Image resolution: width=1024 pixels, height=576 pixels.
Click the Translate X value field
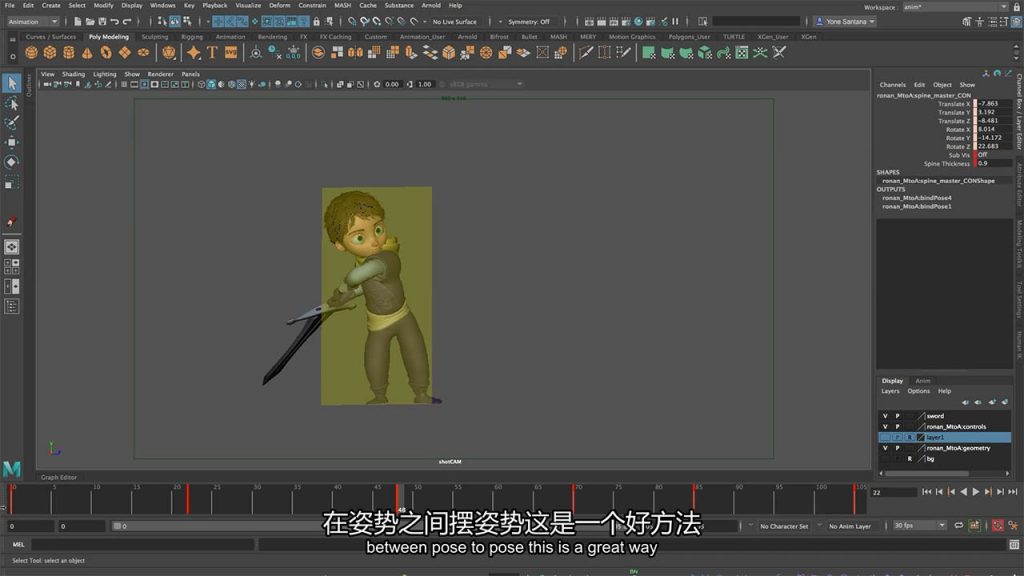coord(993,104)
